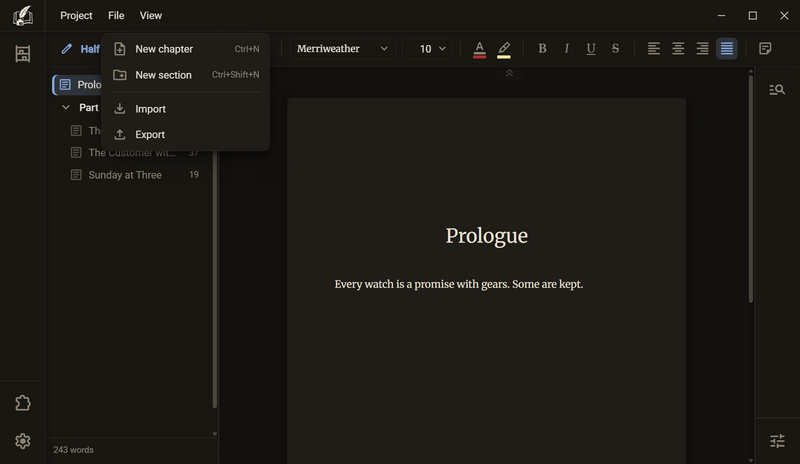Open the sliders adjustments icon
Viewport: 800px width, 464px height.
click(777, 441)
